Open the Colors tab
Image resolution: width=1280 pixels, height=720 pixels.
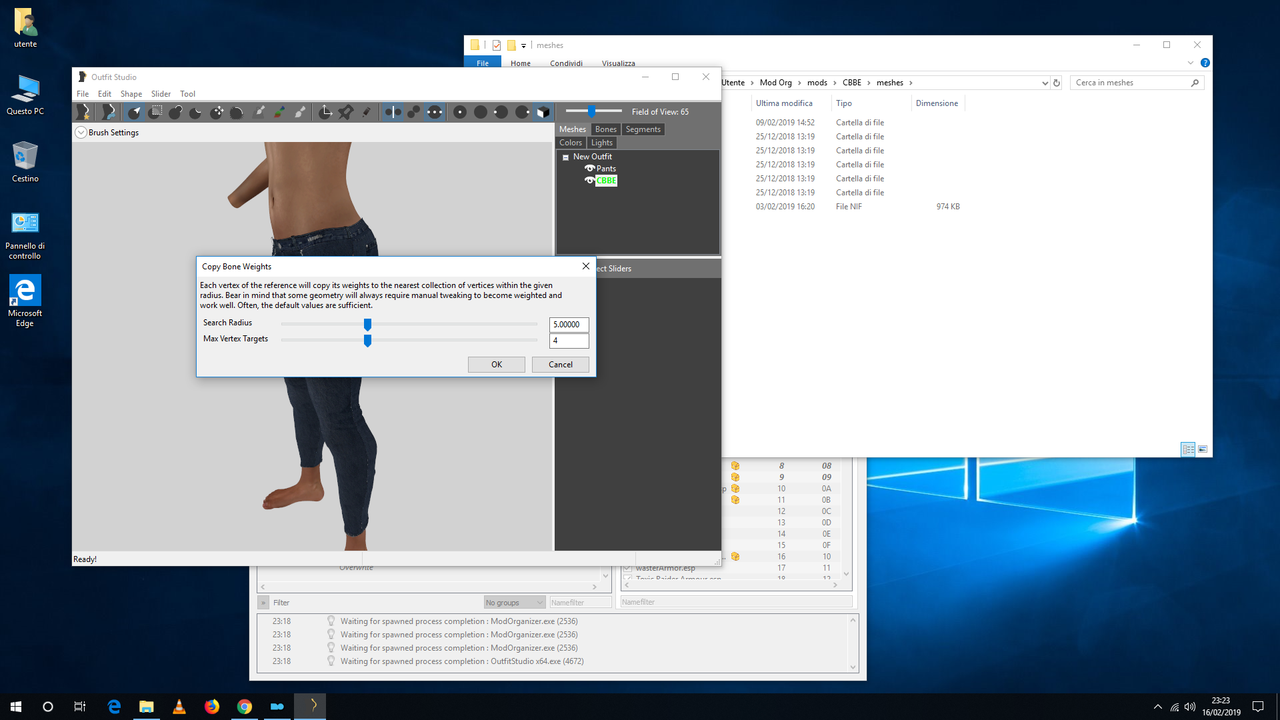[x=571, y=143]
